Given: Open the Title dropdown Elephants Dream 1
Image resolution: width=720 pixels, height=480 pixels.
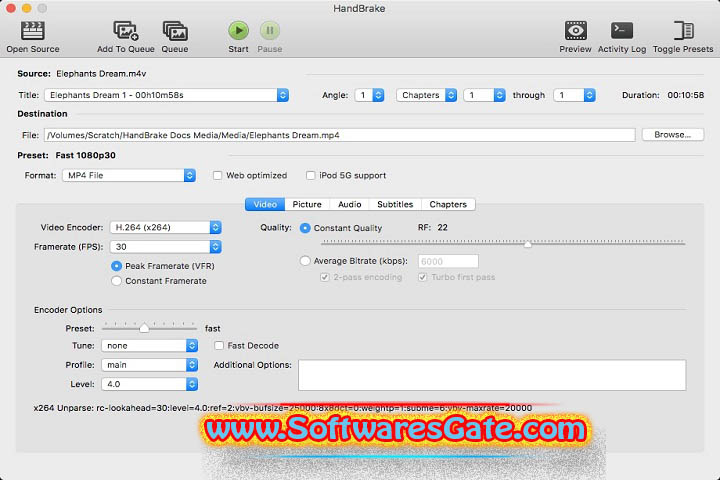Looking at the screenshot, I should [166, 95].
